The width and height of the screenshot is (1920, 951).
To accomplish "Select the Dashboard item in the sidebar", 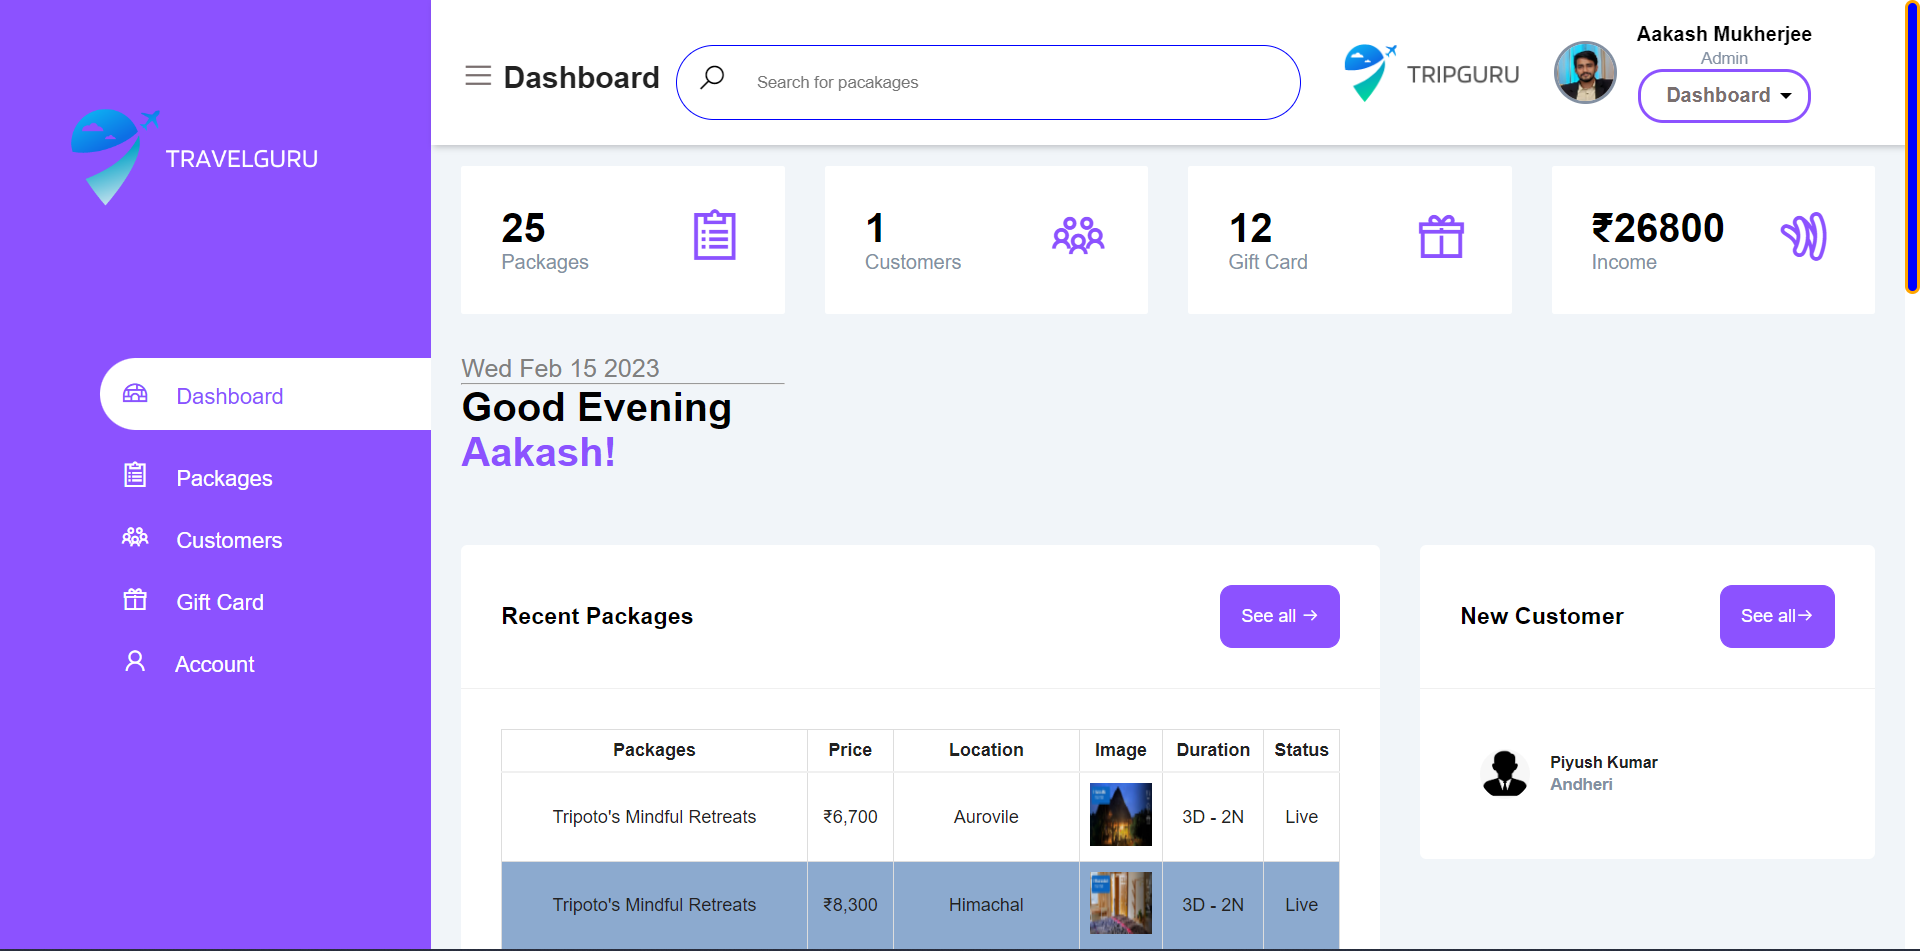I will [x=229, y=396].
